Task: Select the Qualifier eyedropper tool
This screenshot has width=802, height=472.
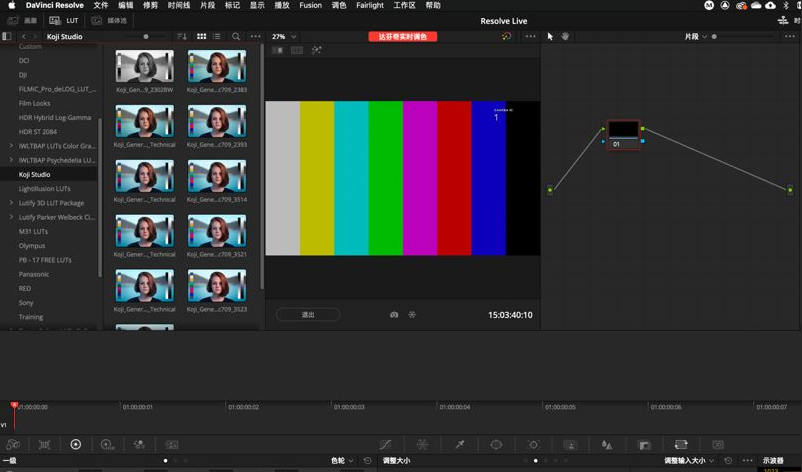Action: pyautogui.click(x=459, y=444)
